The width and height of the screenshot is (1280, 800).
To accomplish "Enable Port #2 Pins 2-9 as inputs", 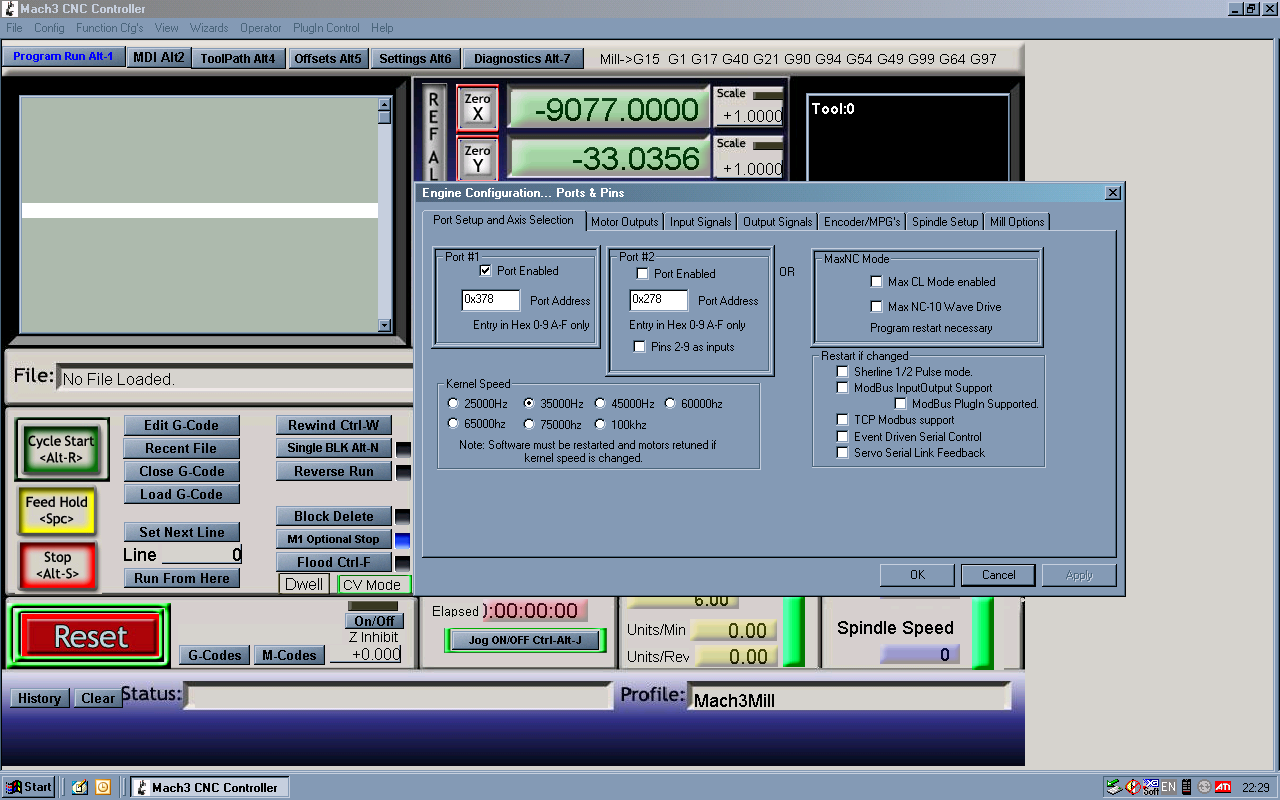I will 640,347.
